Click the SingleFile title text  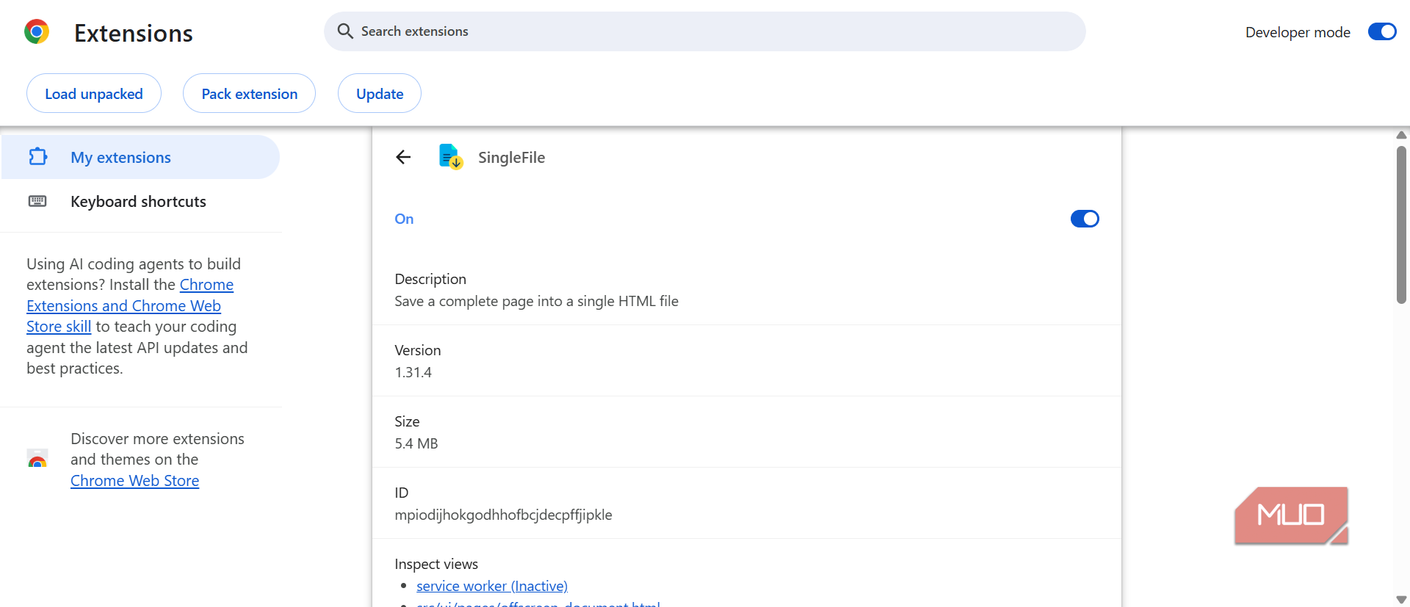click(x=511, y=157)
